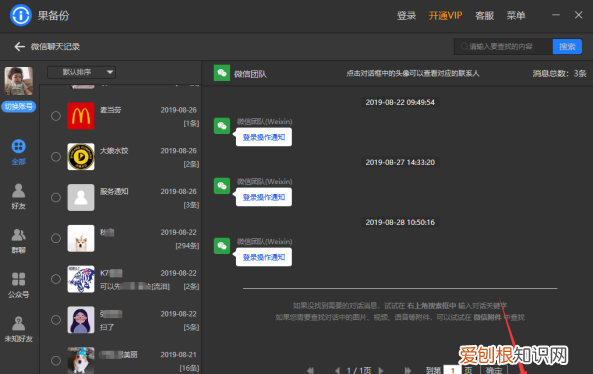Open the 登录操作通知 link dated 2019-08-28
The width and height of the screenshot is (593, 374).
click(264, 258)
